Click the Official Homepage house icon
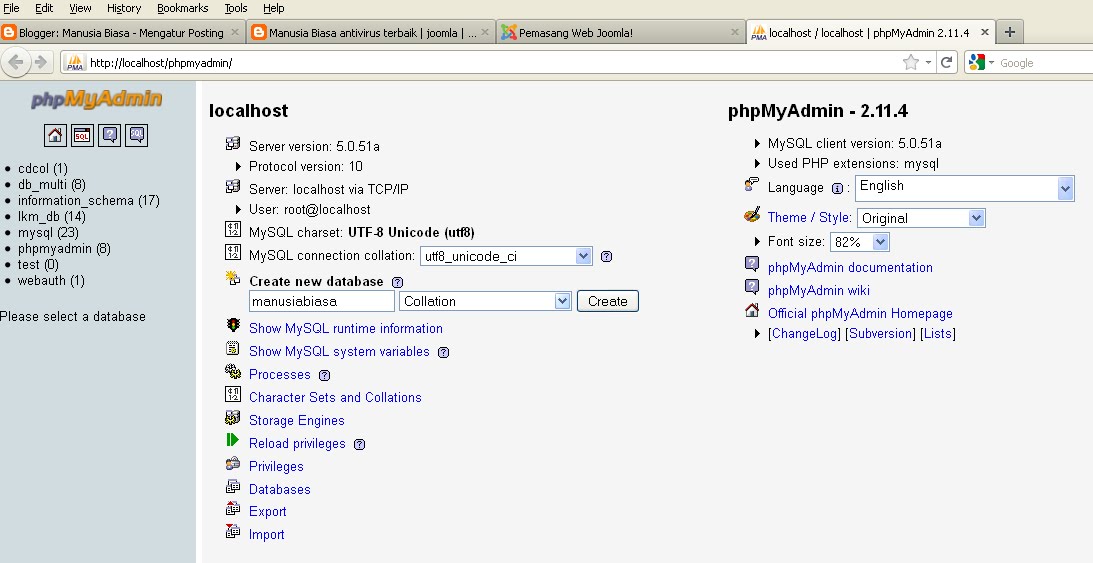This screenshot has height=563, width=1093. (752, 310)
